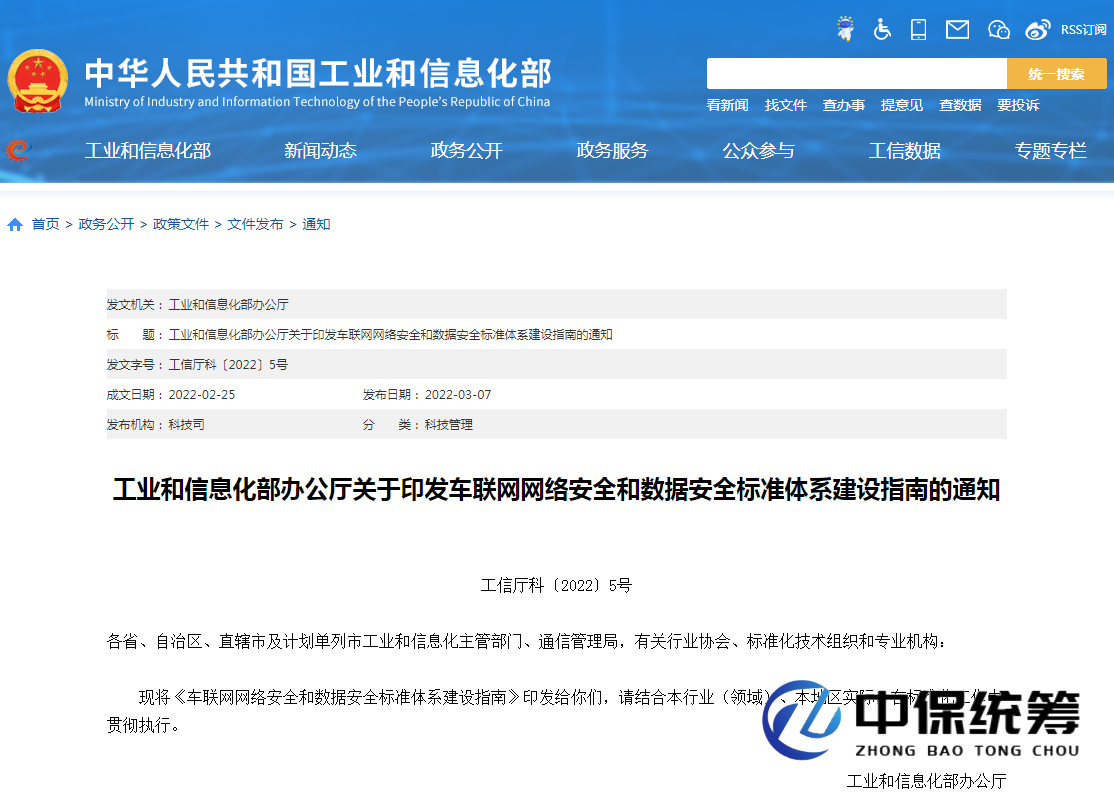Open the 新闻动态 menu
The width and height of the screenshot is (1114, 797).
[321, 150]
